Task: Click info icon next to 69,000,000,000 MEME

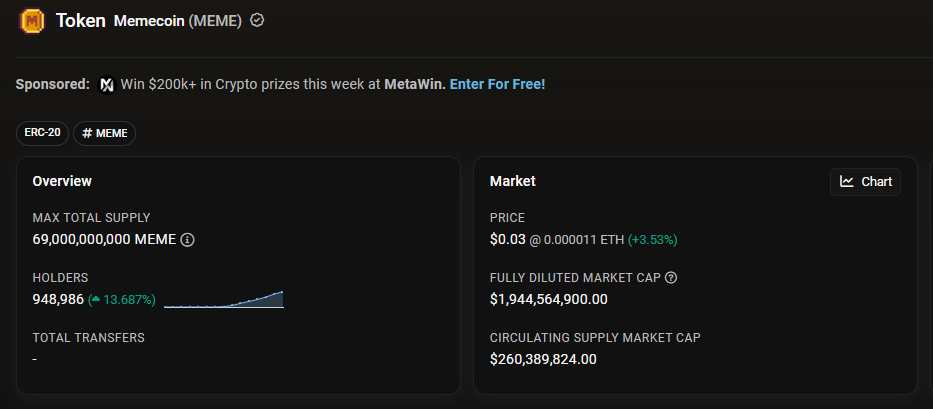Action: pyautogui.click(x=187, y=240)
